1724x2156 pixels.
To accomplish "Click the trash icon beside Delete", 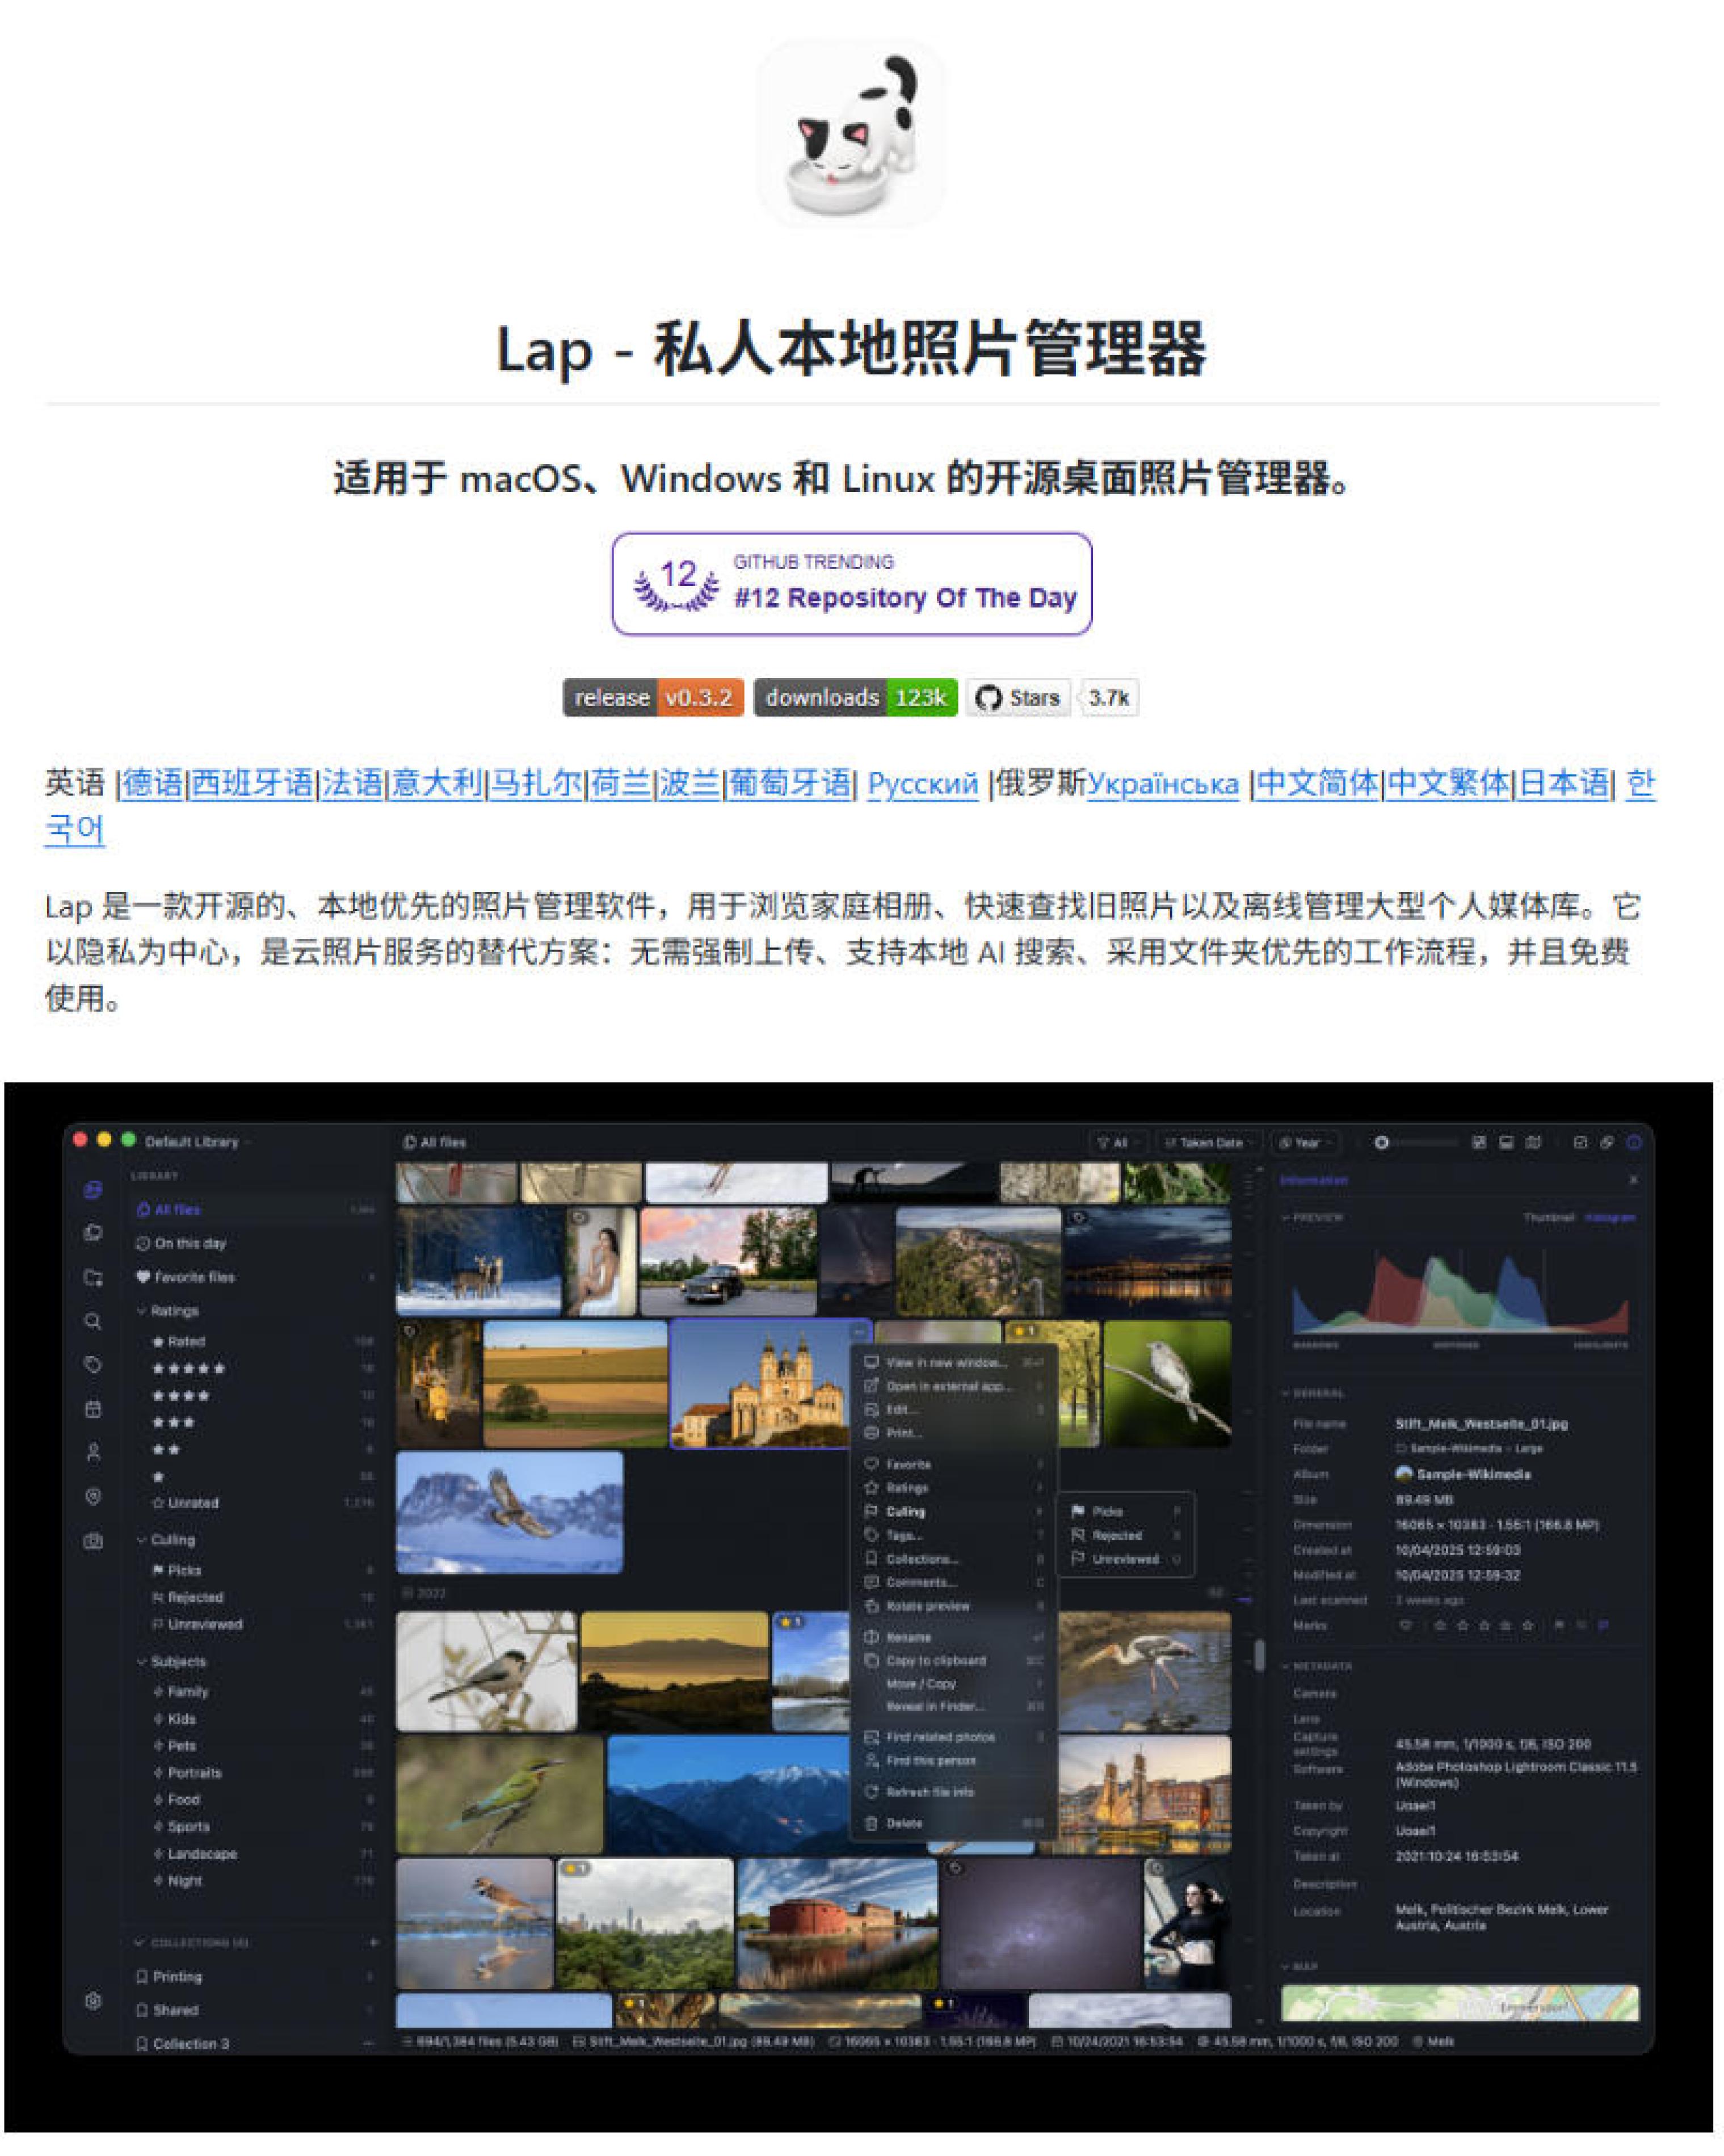I will click(x=871, y=1823).
